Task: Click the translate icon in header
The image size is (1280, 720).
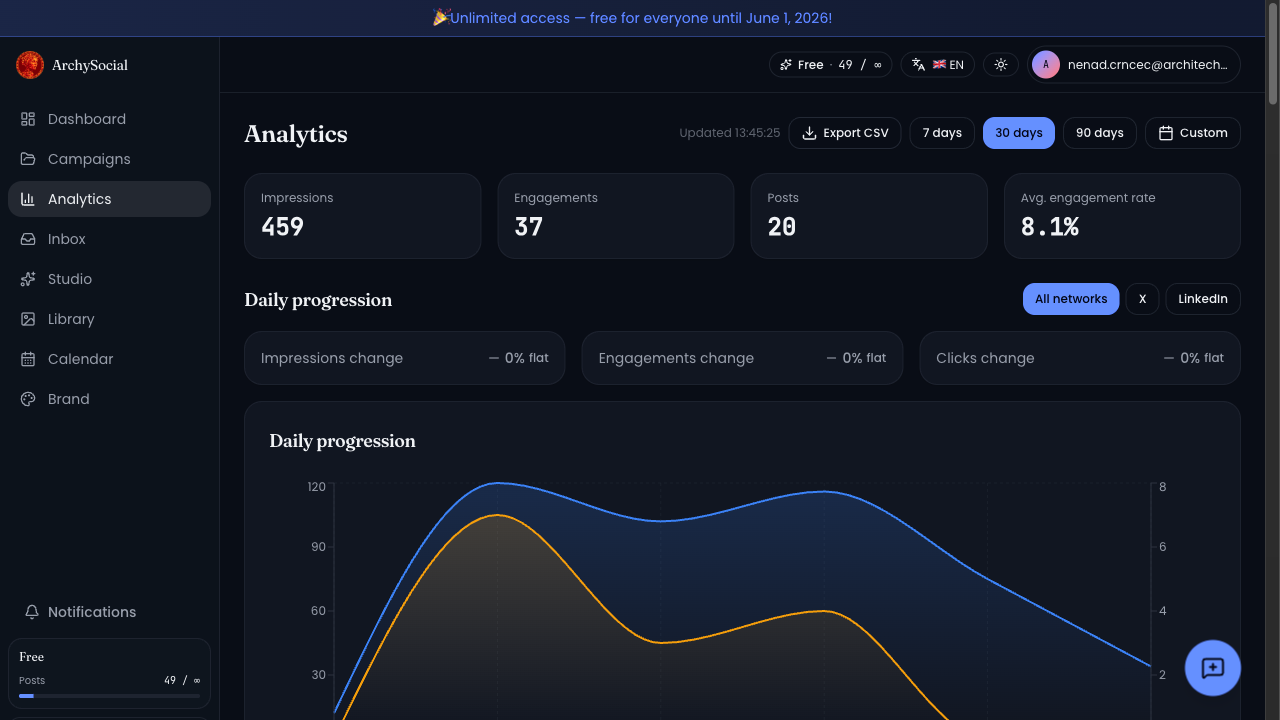Action: pos(919,65)
